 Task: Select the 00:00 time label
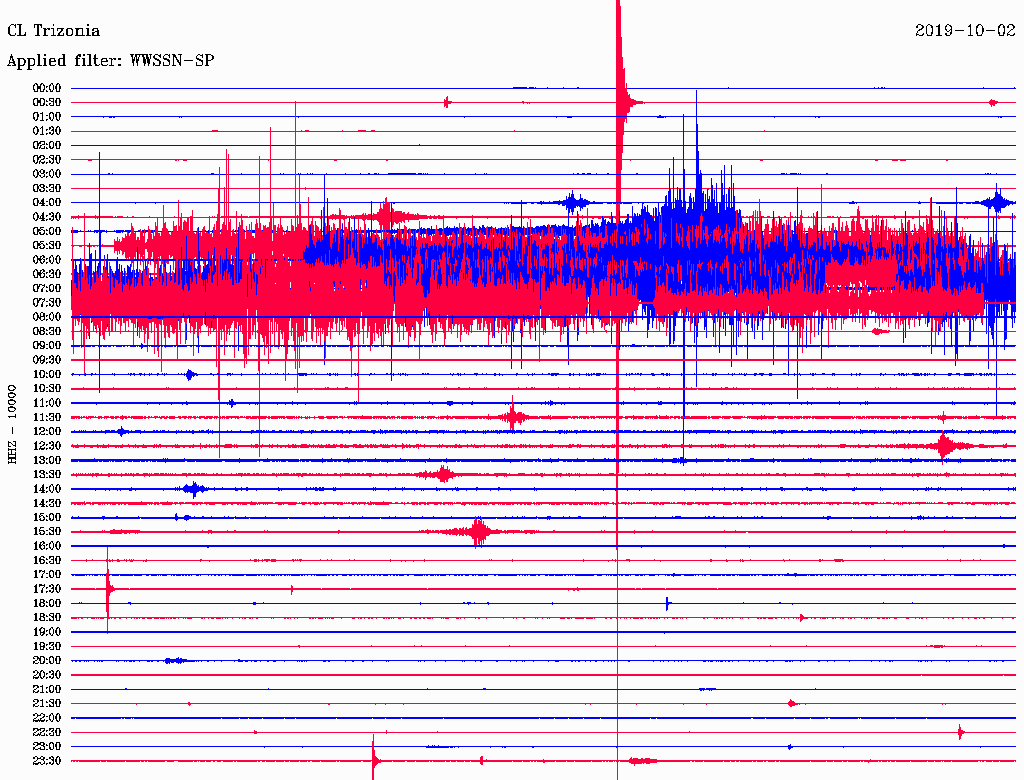(47, 88)
